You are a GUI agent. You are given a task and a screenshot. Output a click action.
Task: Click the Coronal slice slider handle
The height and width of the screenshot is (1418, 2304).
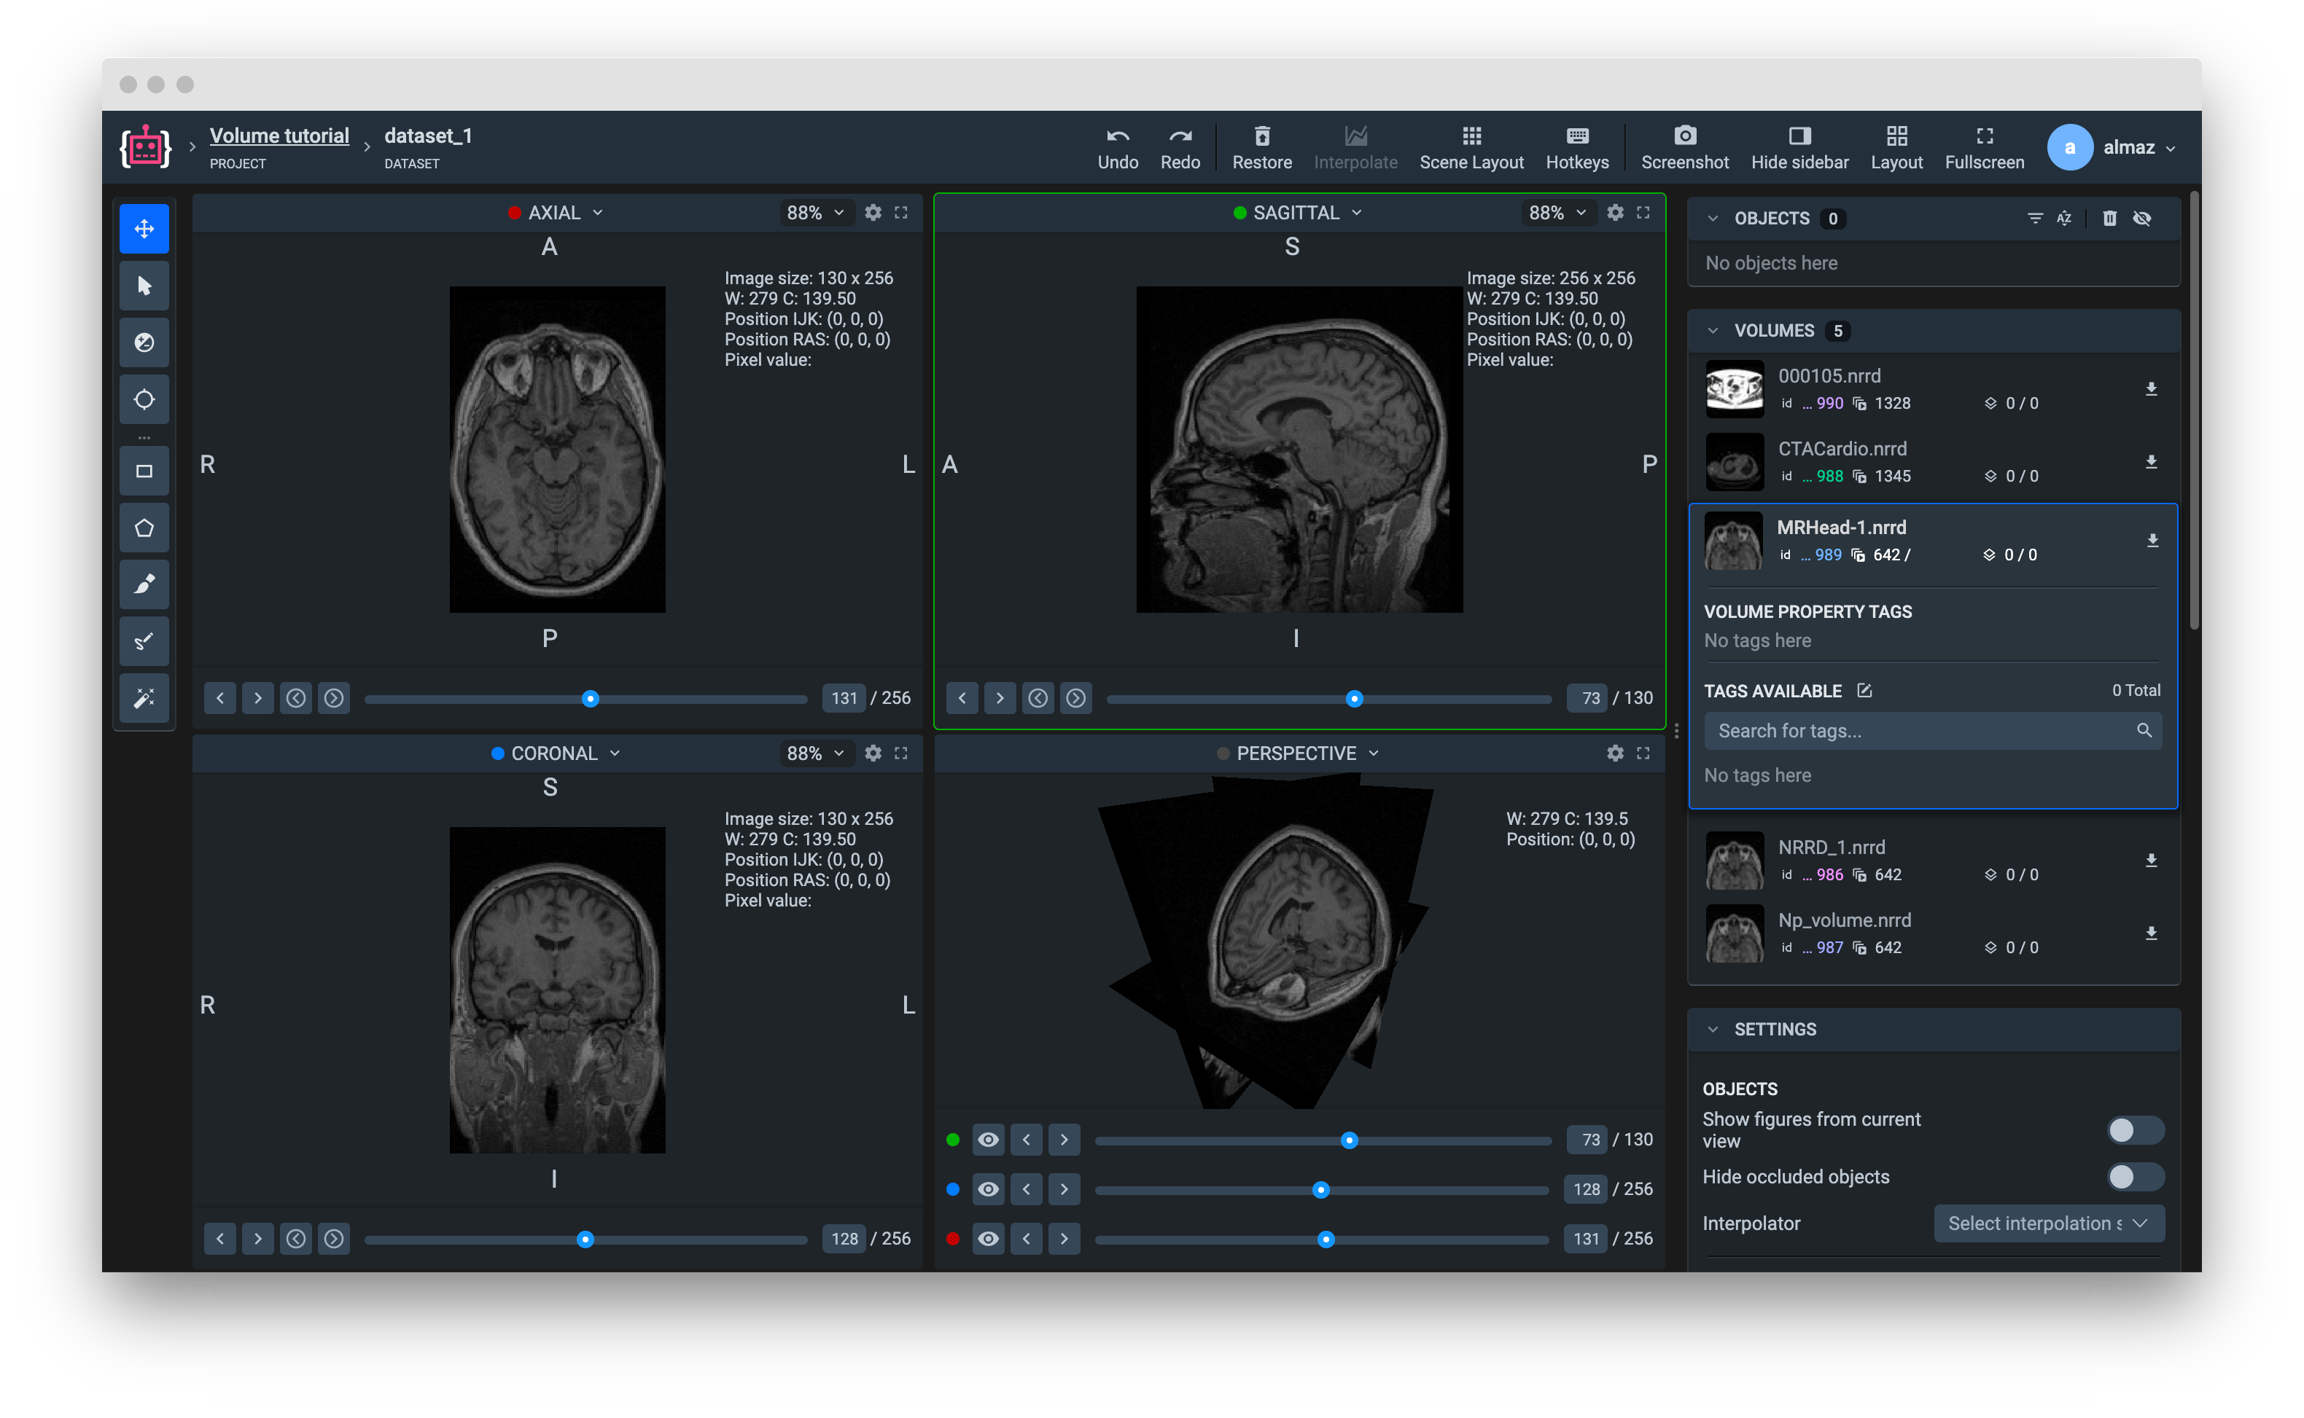pyautogui.click(x=585, y=1239)
